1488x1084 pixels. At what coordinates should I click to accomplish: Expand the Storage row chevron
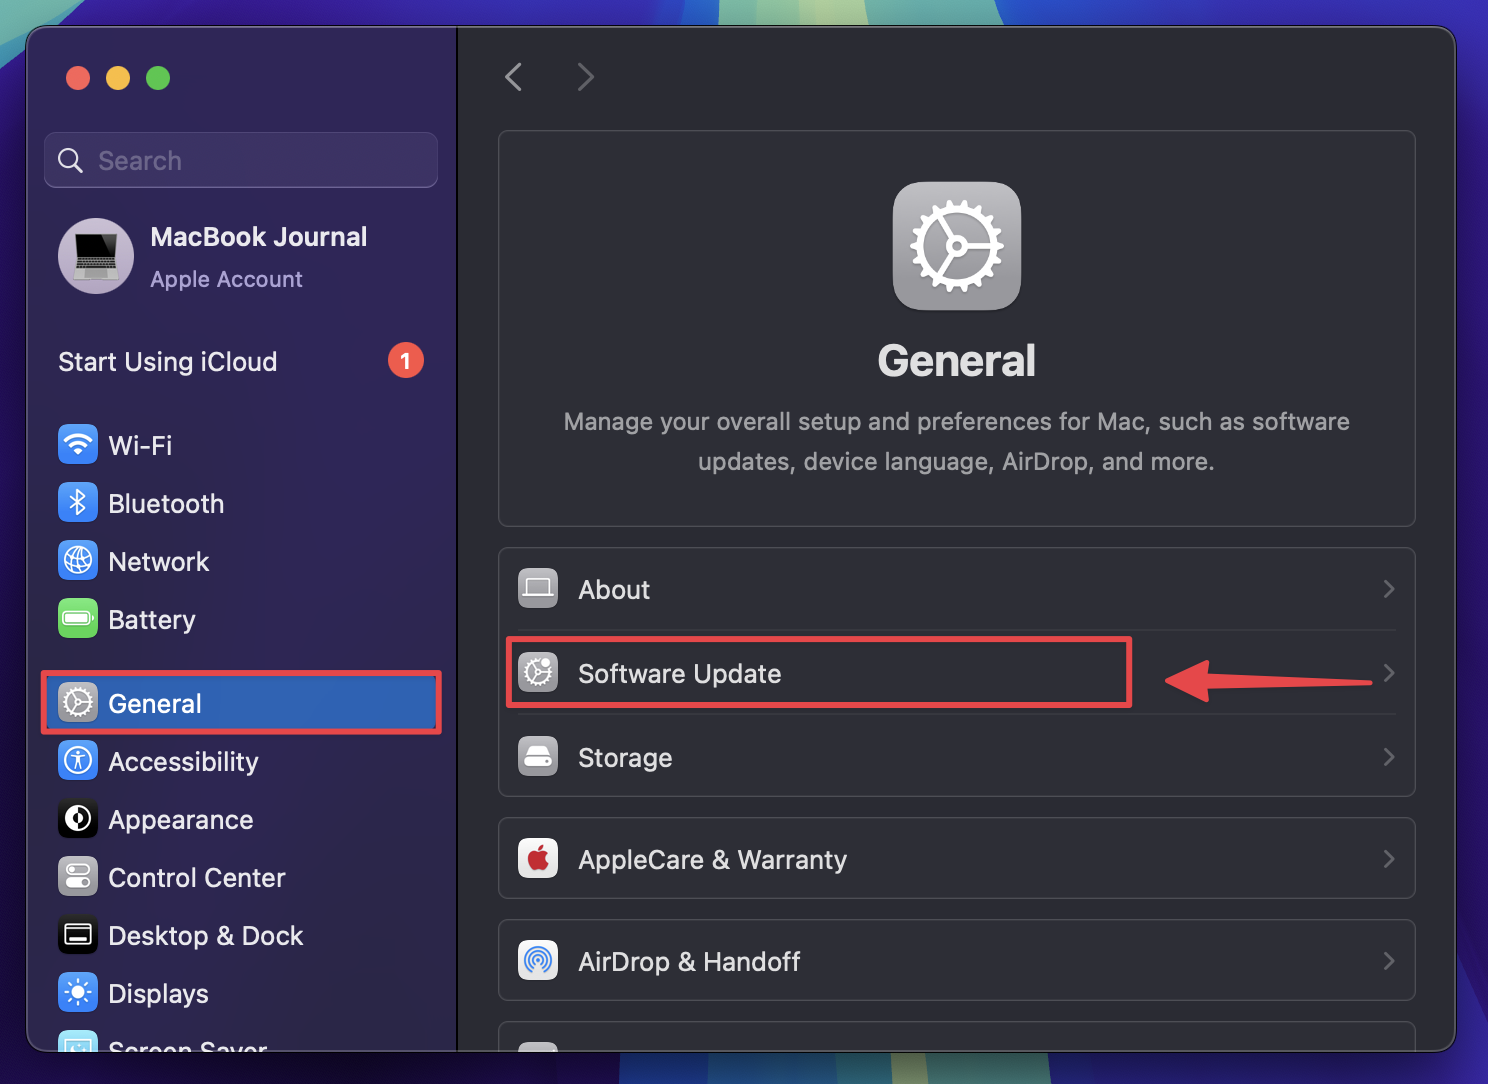click(1388, 757)
